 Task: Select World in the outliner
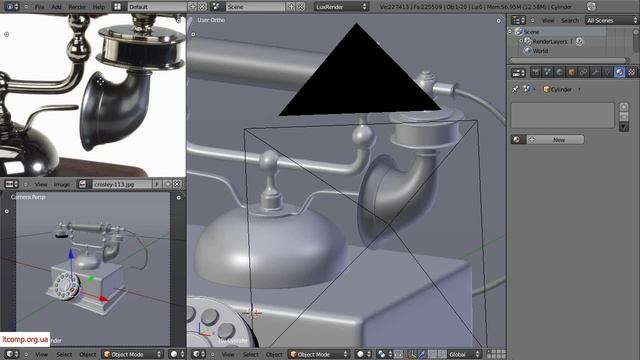540,51
